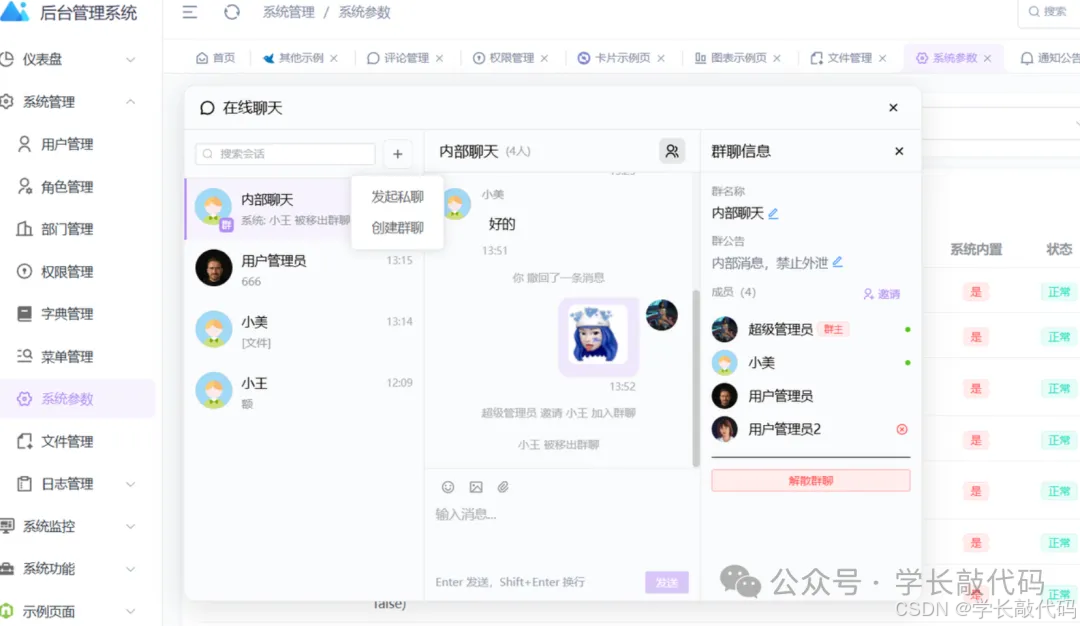Select member 小美 in group info
The height and width of the screenshot is (626, 1080).
tap(811, 362)
